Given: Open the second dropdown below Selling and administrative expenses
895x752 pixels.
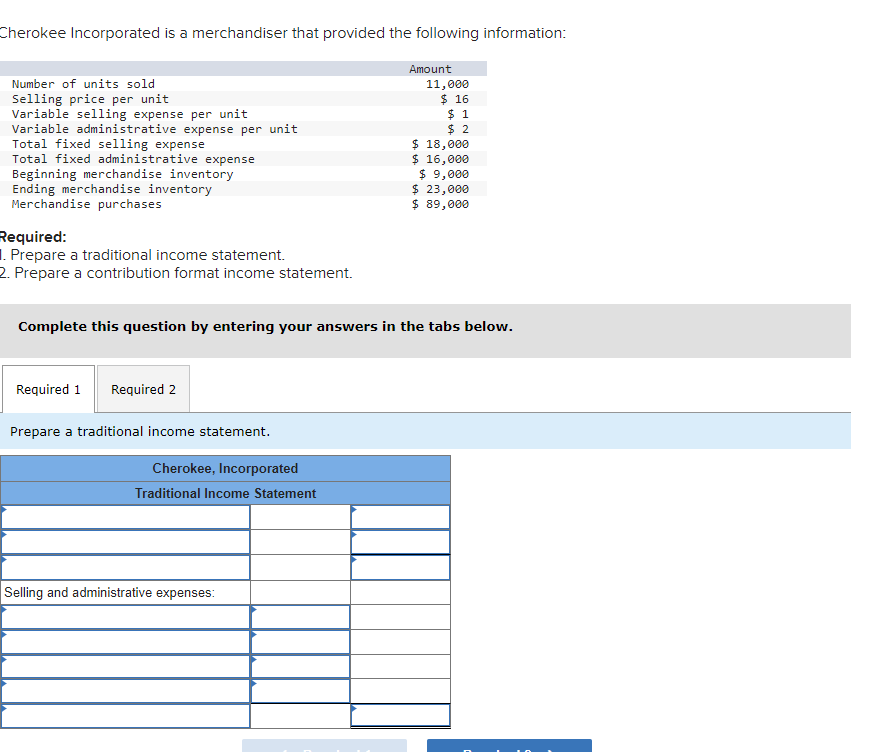Looking at the screenshot, I should click(x=126, y=642).
